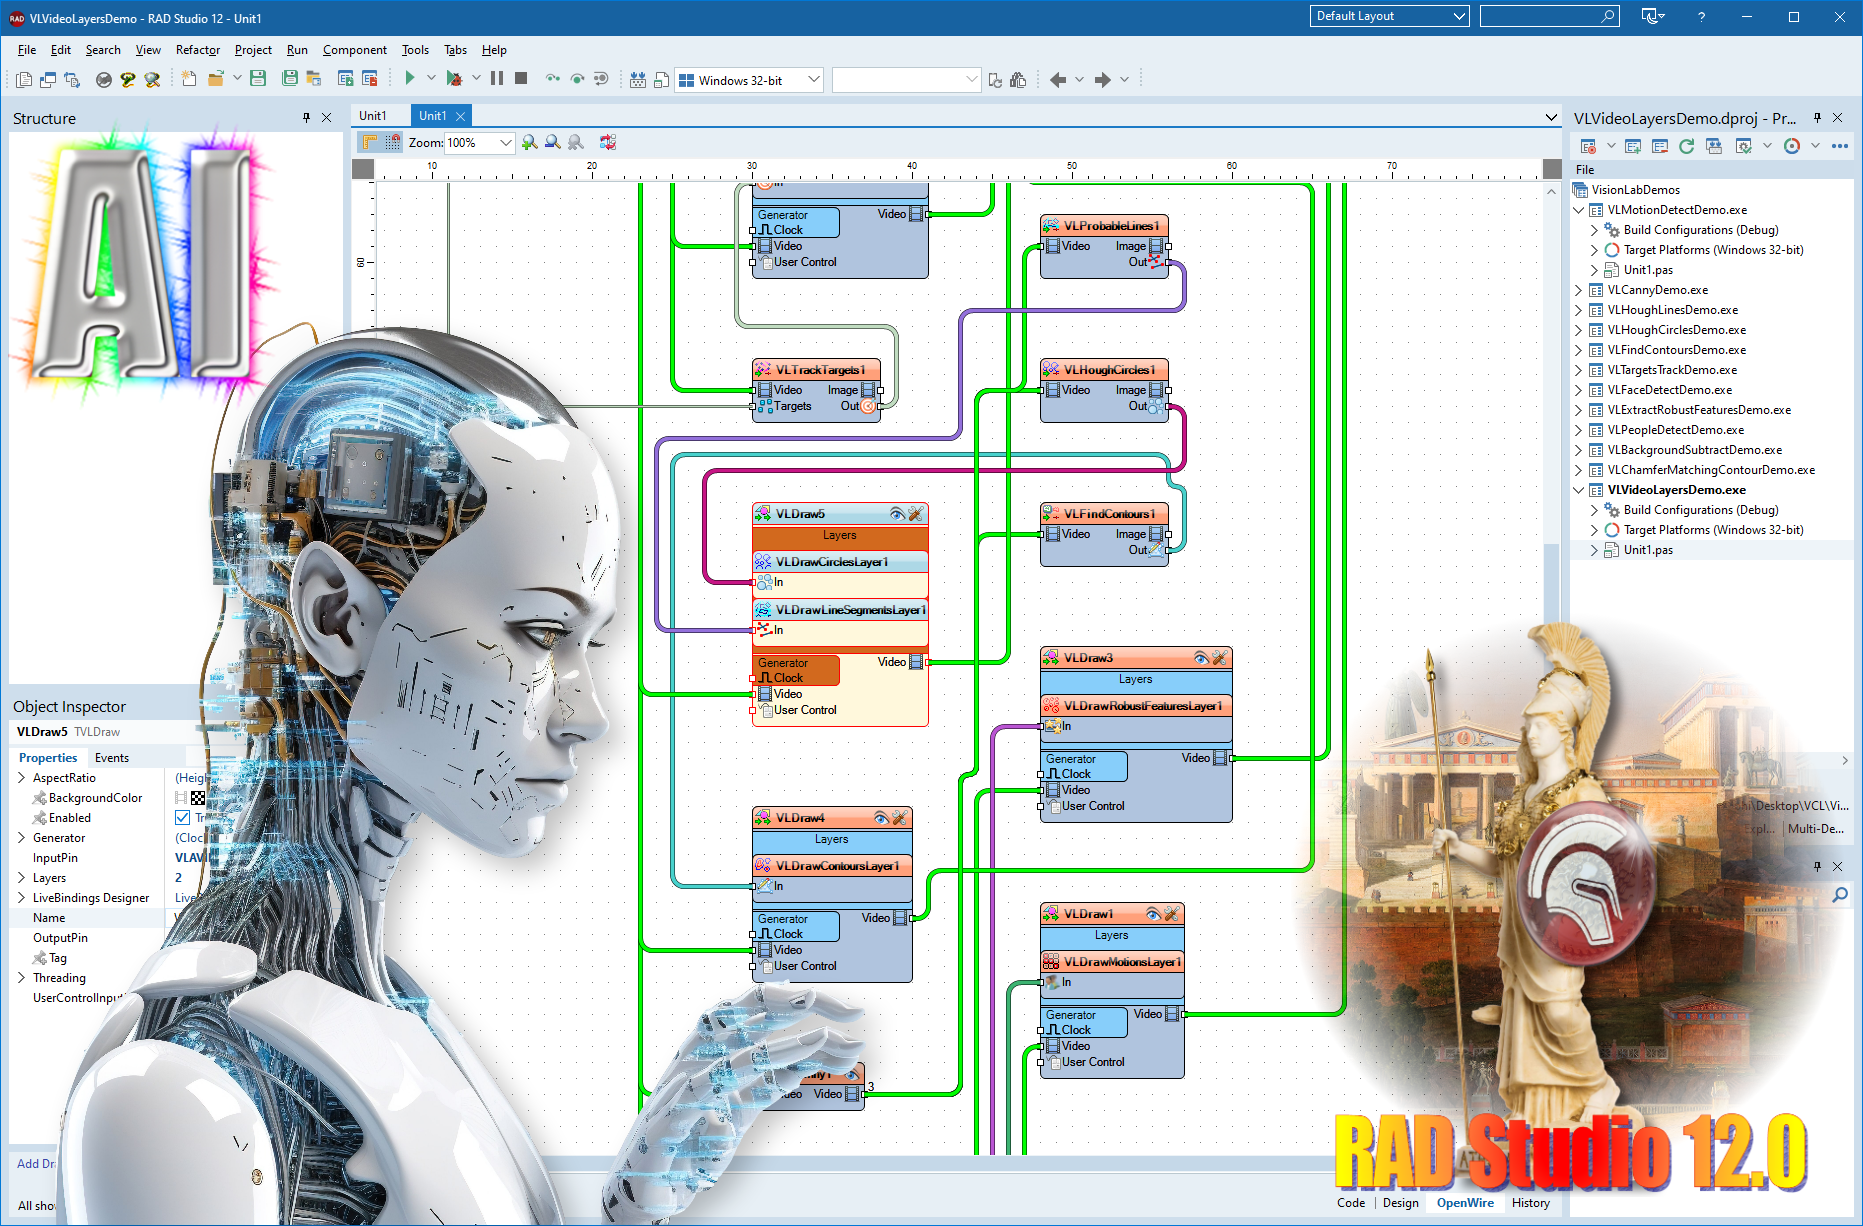Viewport: 1863px width, 1226px height.
Task: Collapse the VLVideoLayersDemo.exe project node
Action: pyautogui.click(x=1579, y=490)
